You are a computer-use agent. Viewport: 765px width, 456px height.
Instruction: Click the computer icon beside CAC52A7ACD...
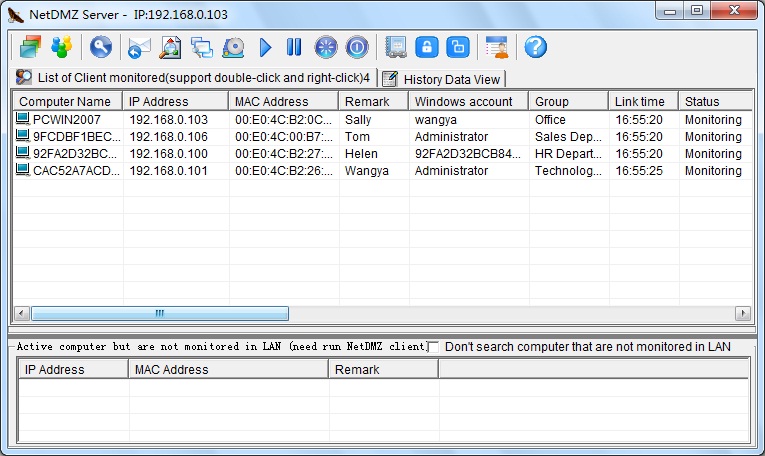coord(22,170)
